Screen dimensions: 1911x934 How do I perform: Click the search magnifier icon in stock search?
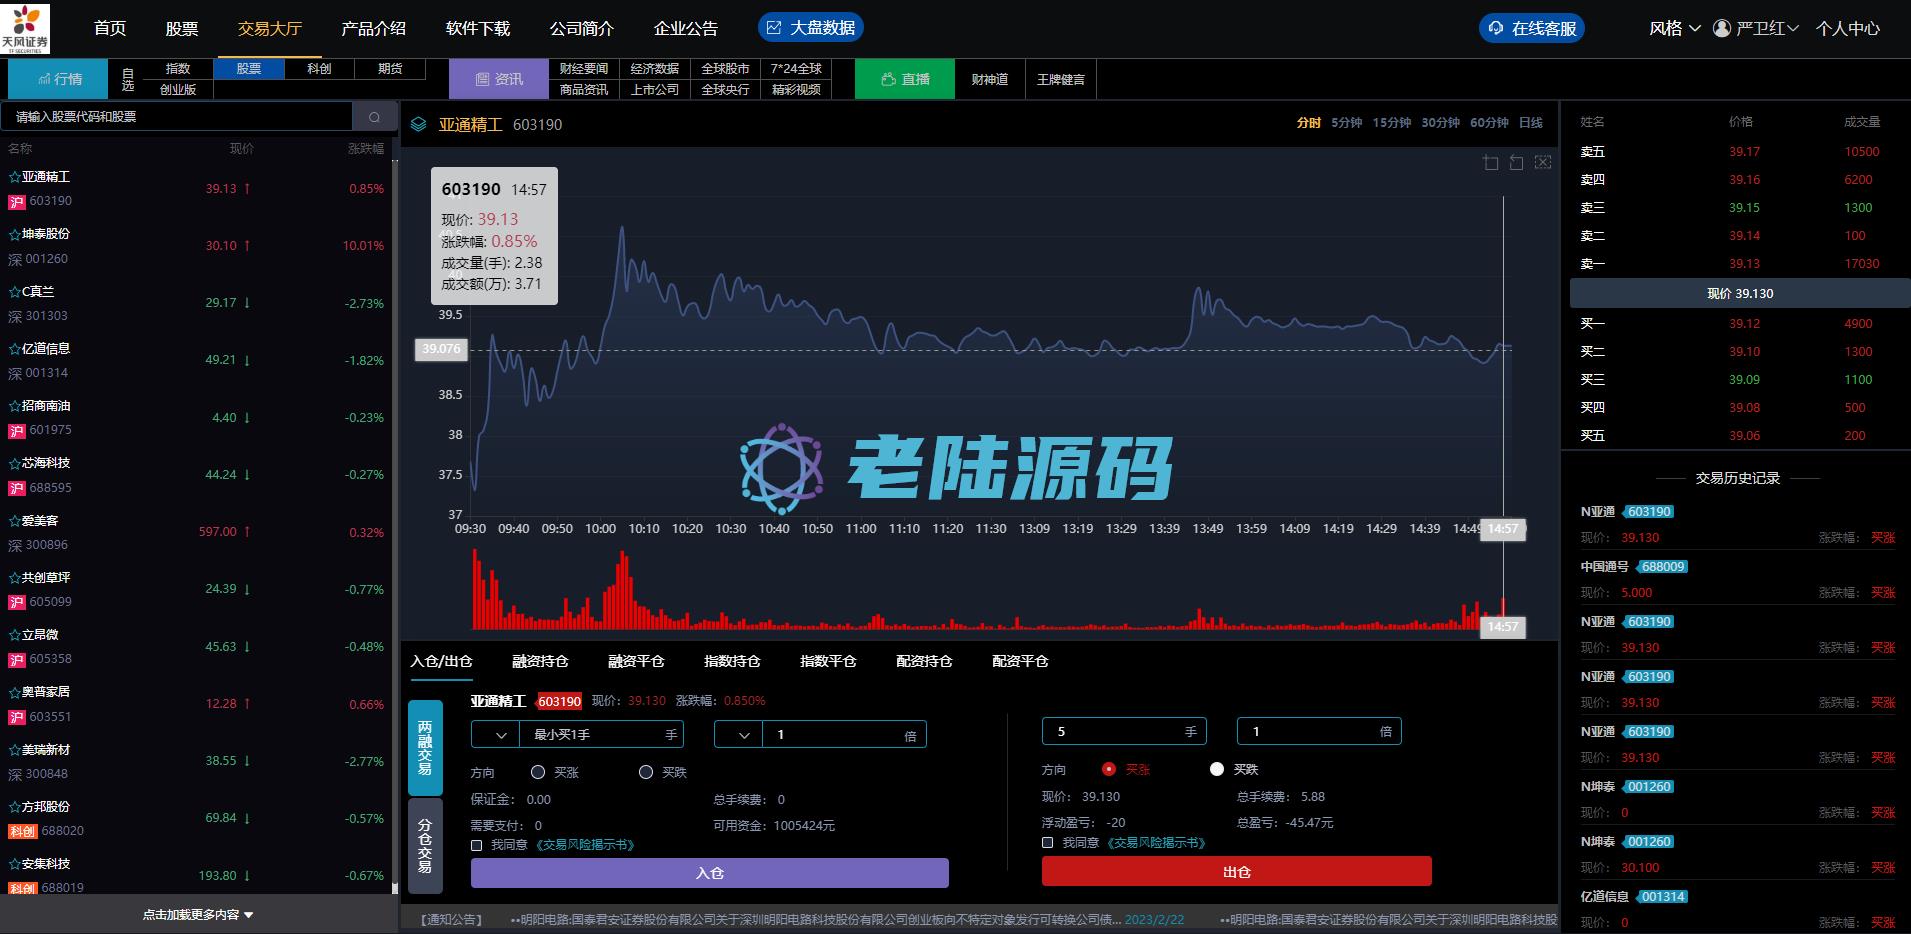pos(375,117)
